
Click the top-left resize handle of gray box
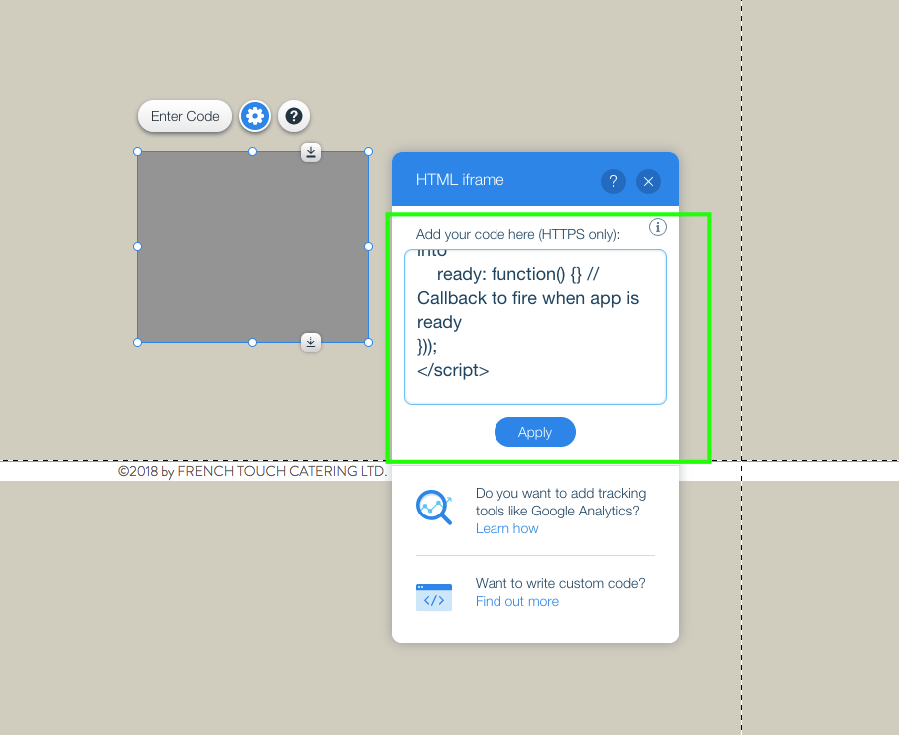pyautogui.click(x=138, y=152)
